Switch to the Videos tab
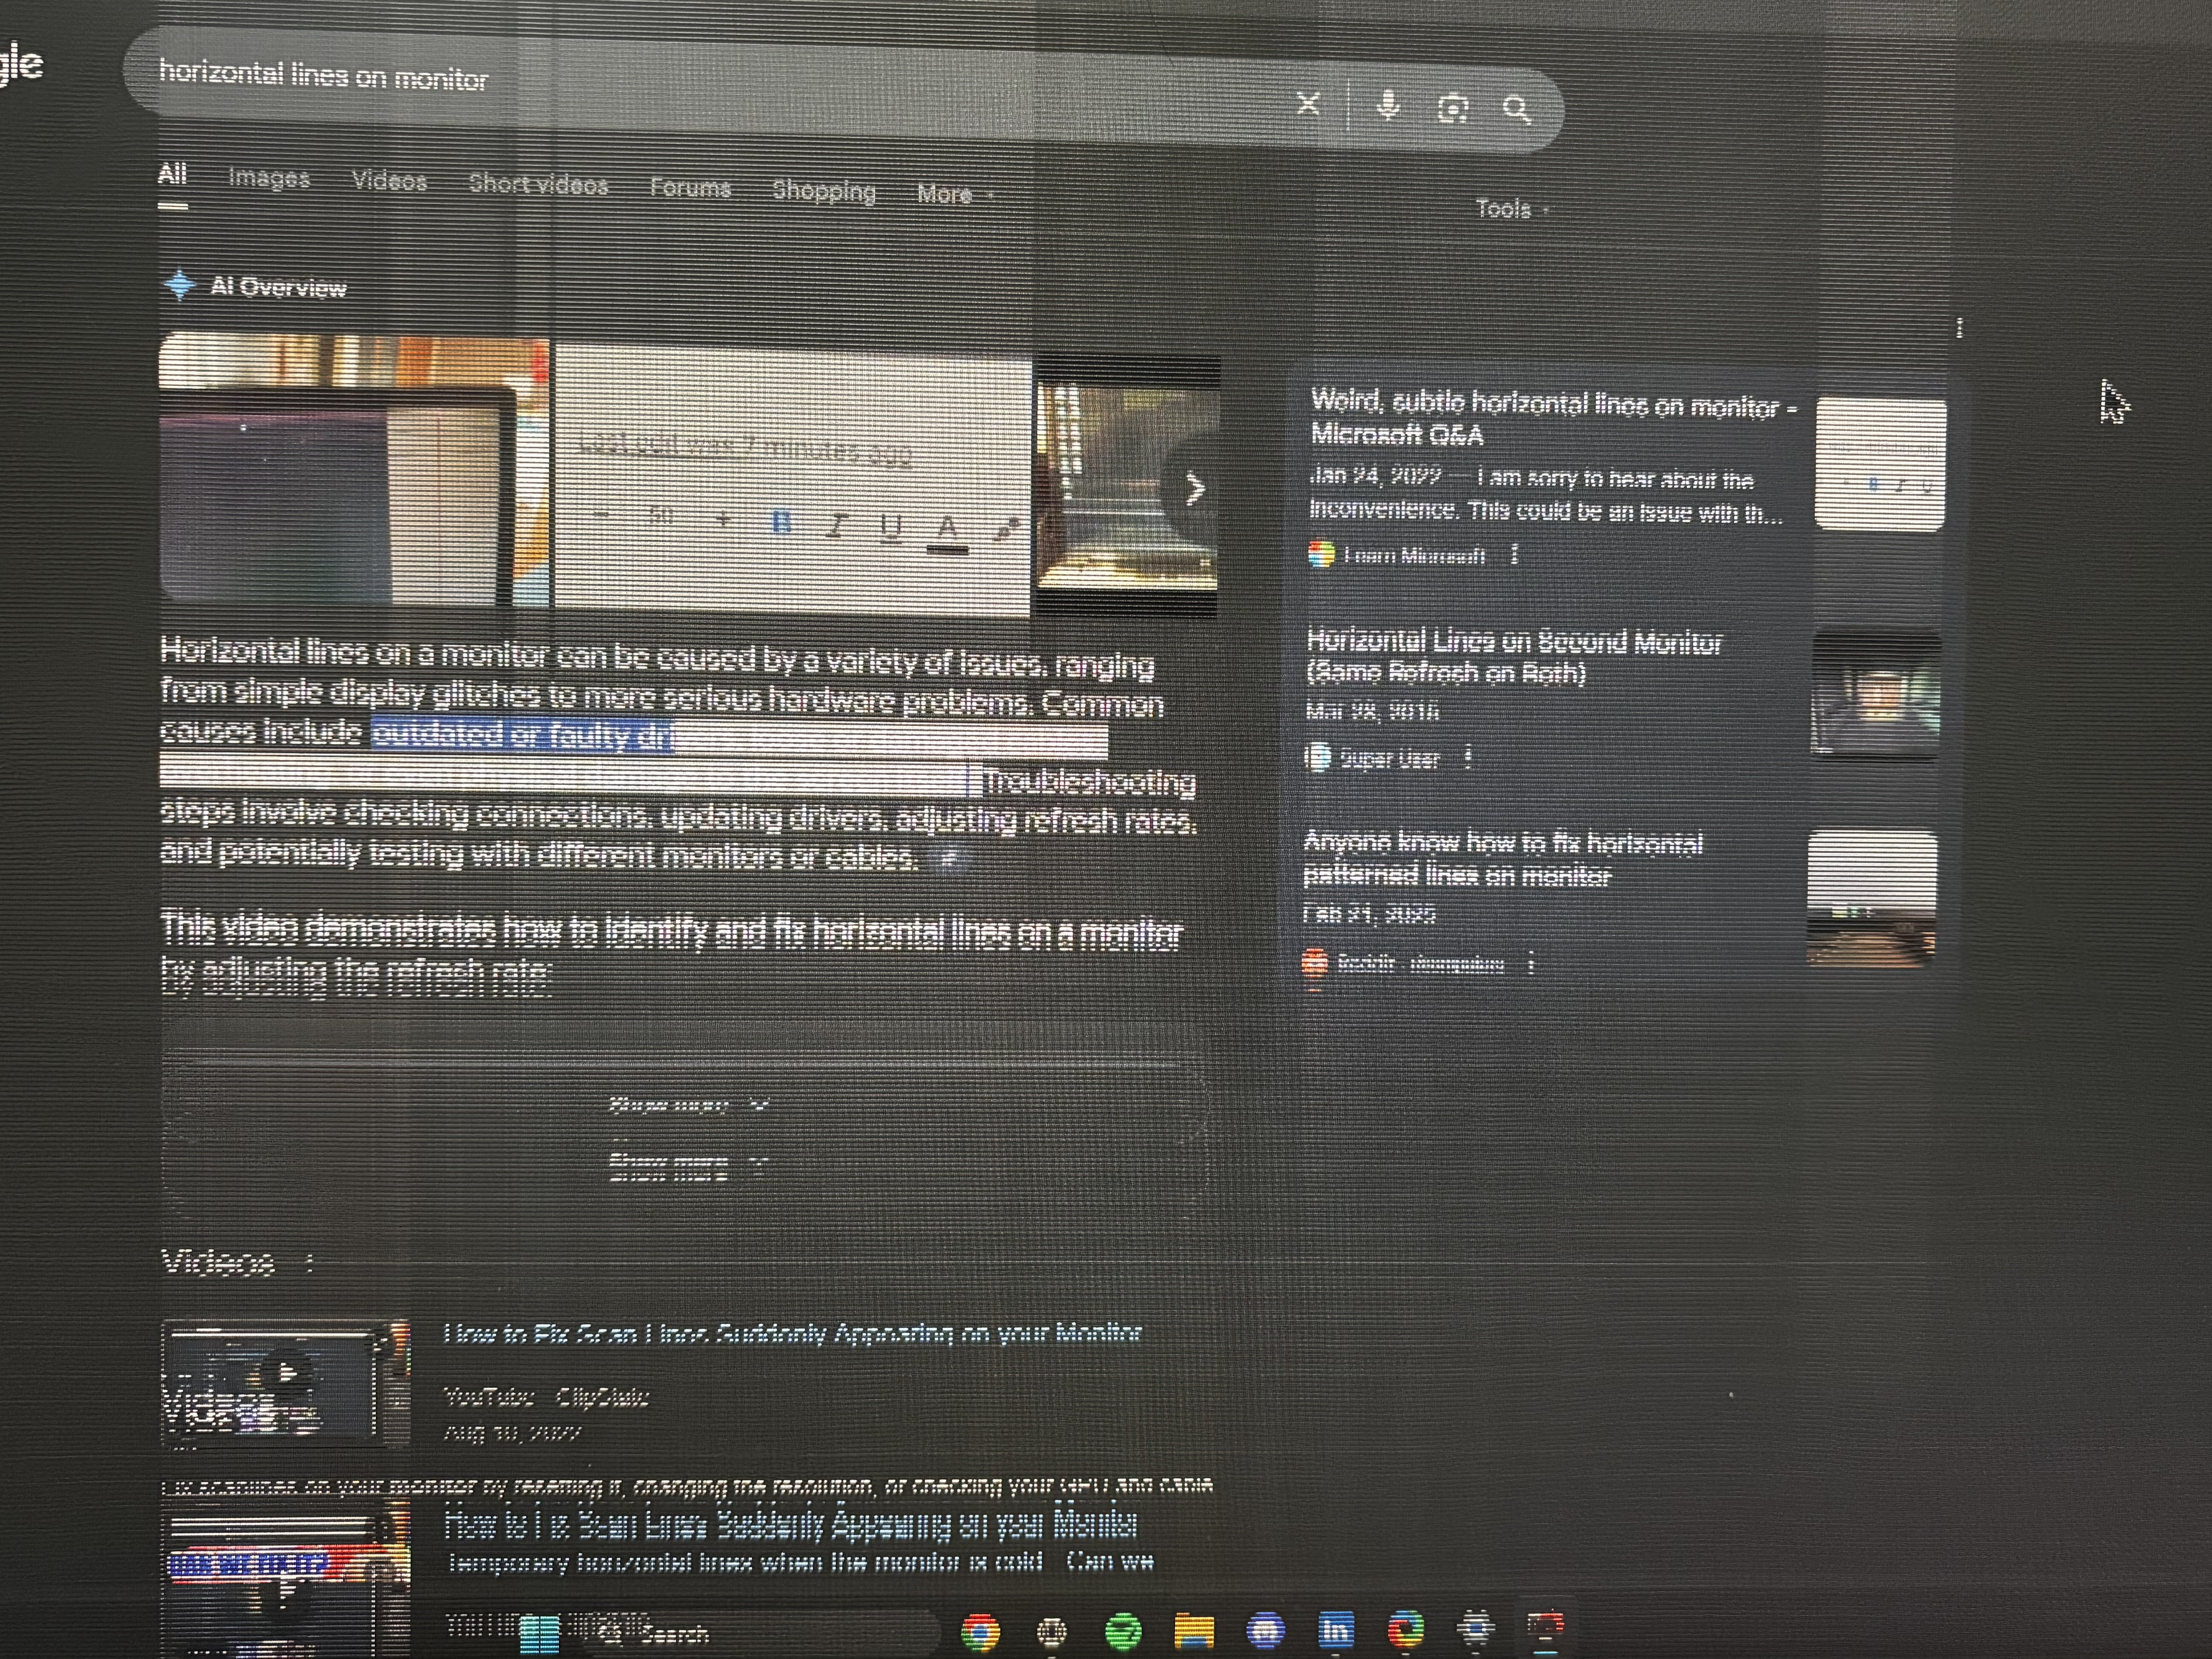The image size is (2212, 1659). [389, 181]
